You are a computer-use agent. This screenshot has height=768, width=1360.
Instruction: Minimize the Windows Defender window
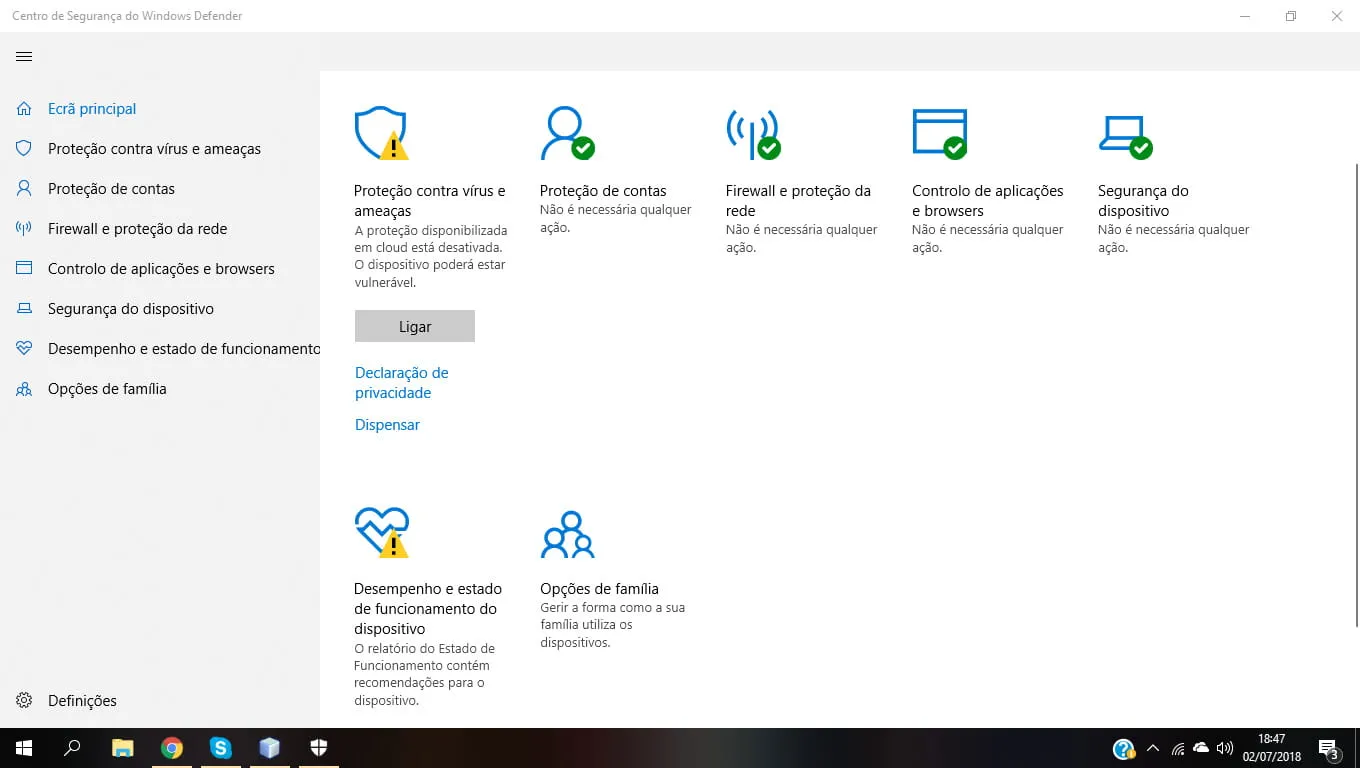pos(1245,16)
